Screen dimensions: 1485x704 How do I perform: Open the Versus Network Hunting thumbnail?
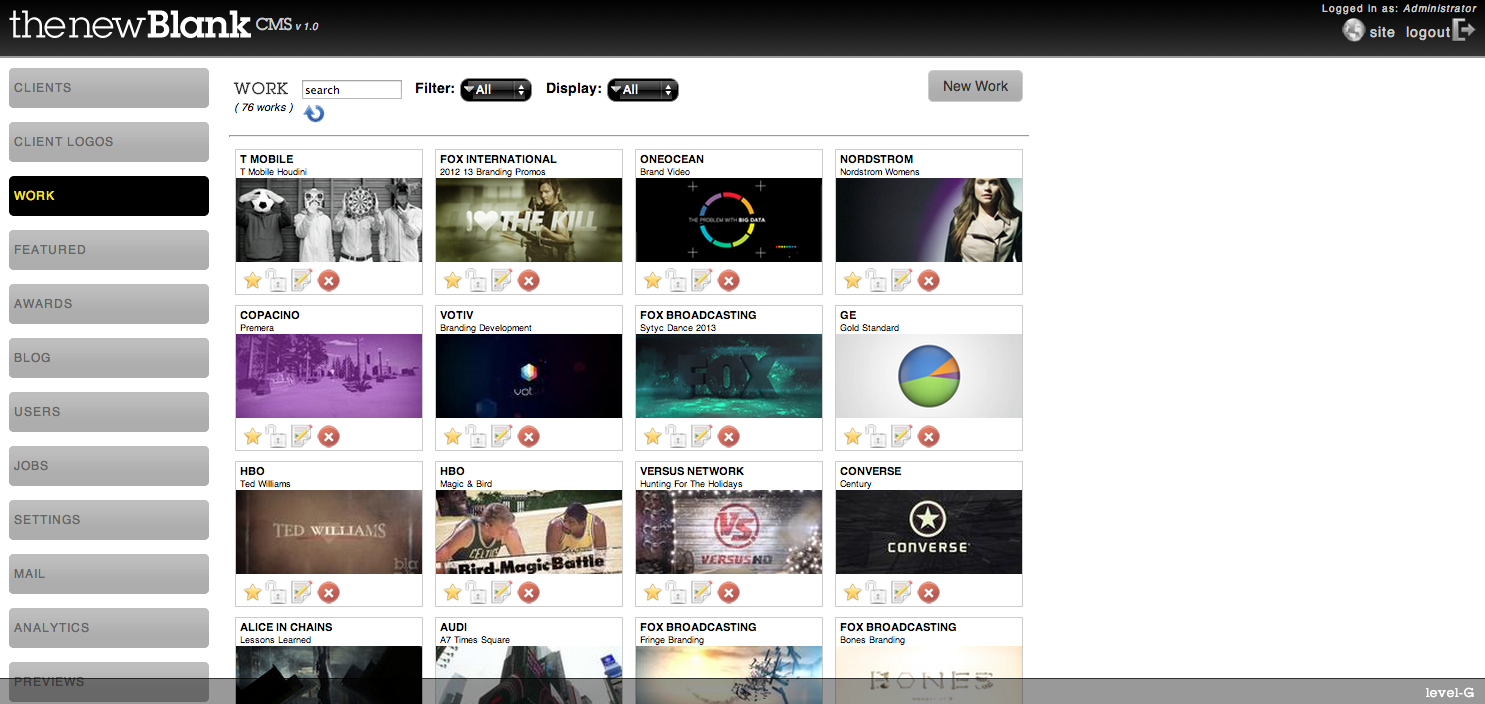729,532
